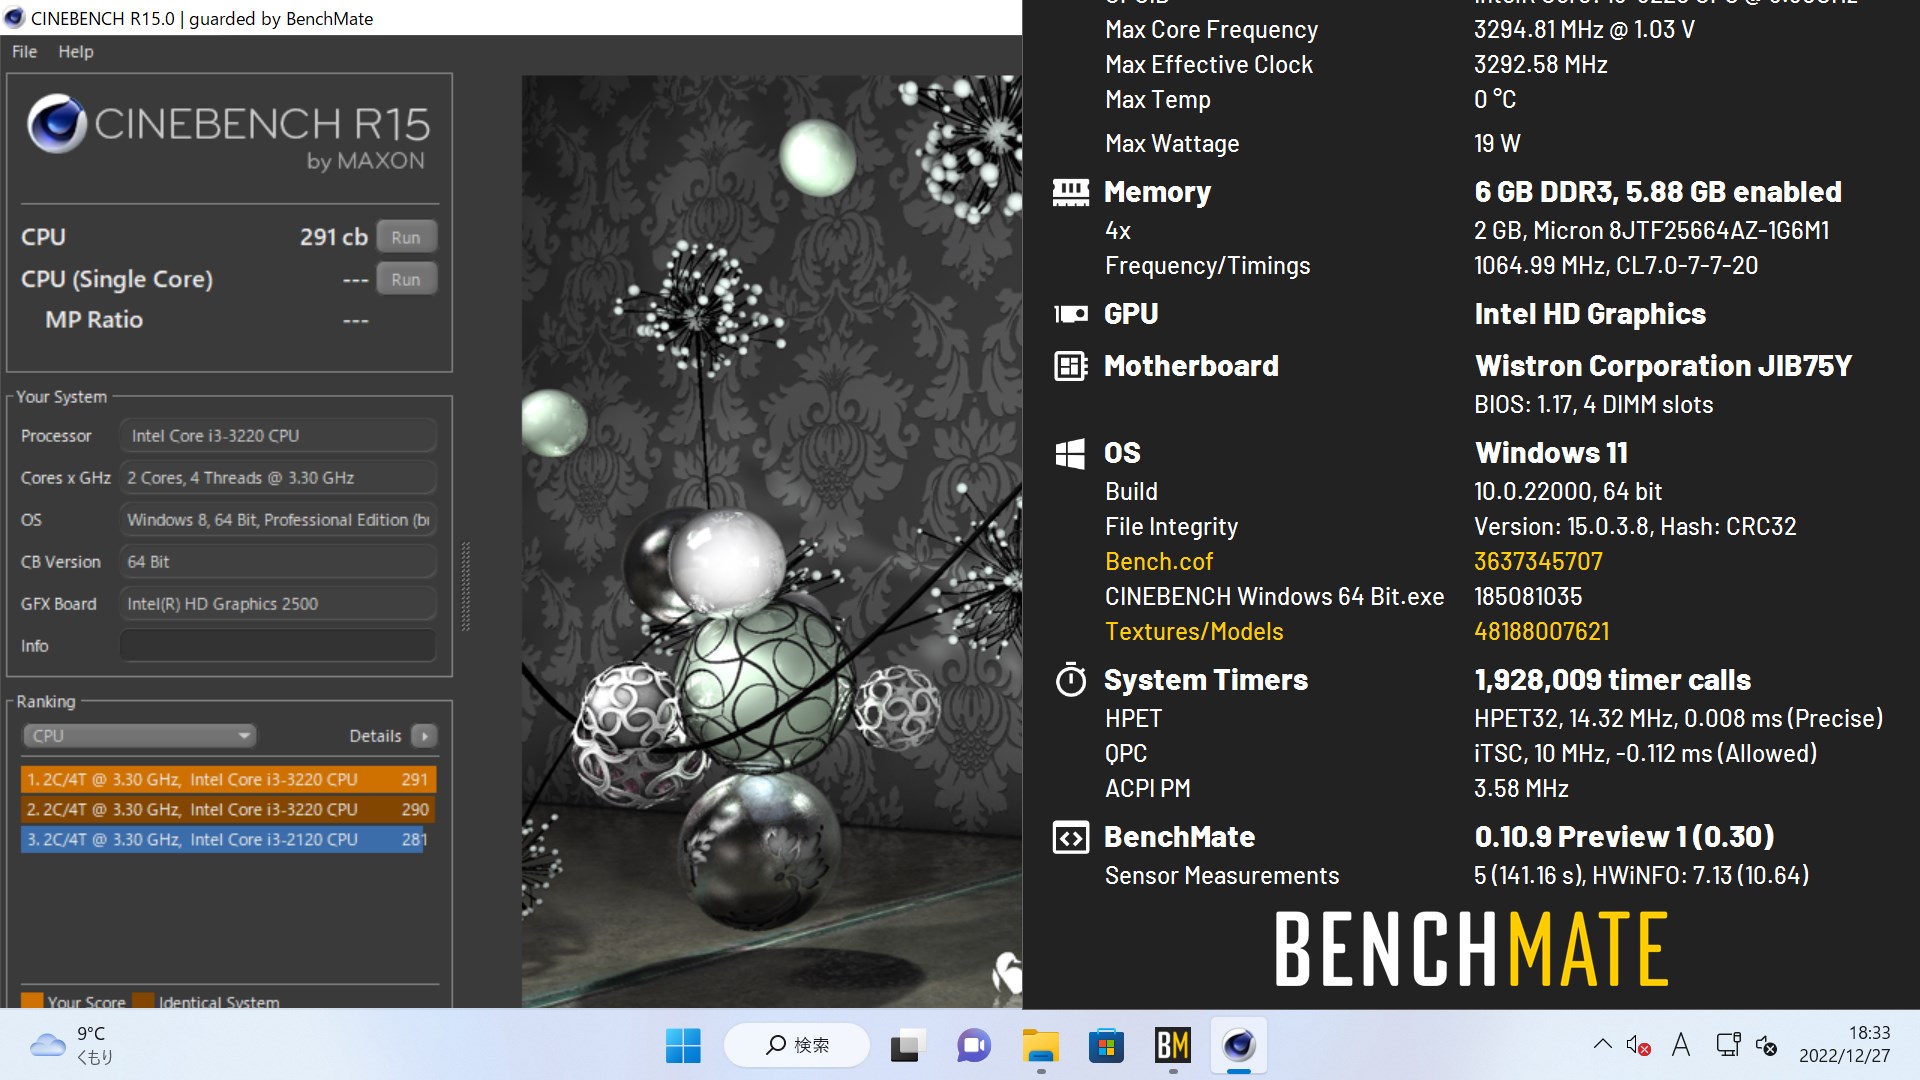Open the CPU ranking dropdown
Screen dimensions: 1920x1080
click(x=139, y=736)
